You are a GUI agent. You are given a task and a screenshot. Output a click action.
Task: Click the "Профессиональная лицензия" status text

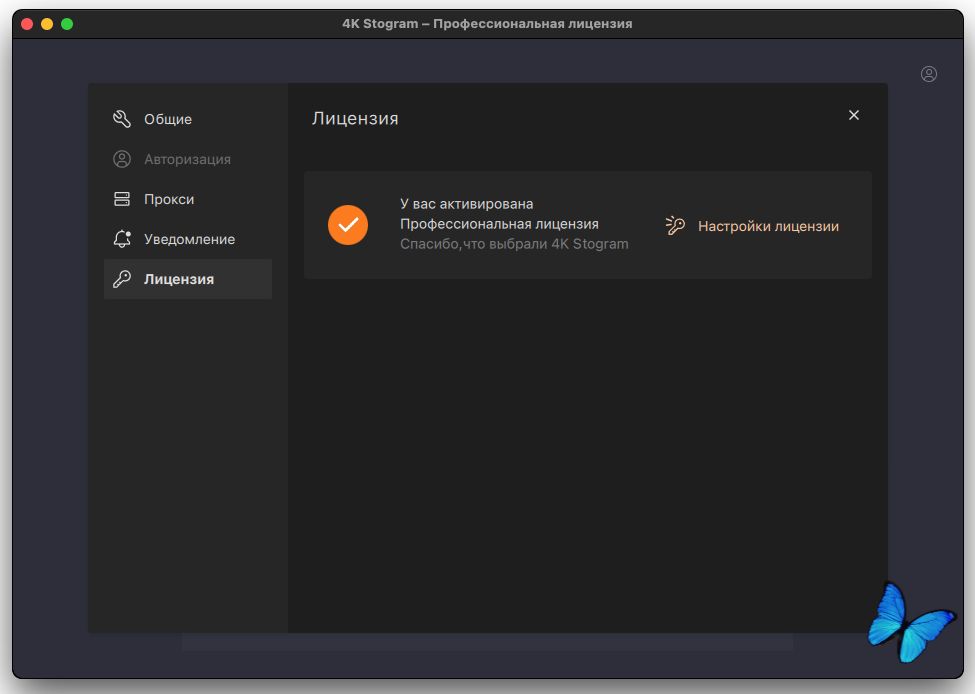click(499, 224)
